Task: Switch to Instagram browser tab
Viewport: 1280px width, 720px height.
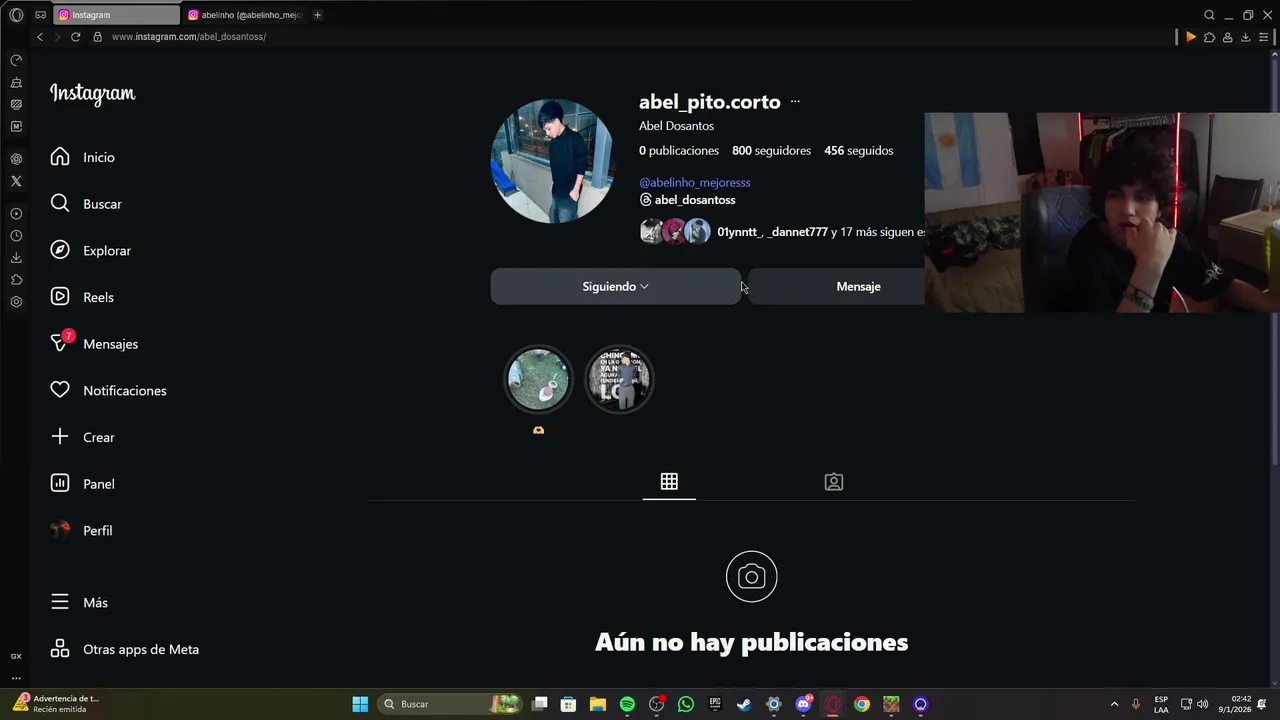Action: (115, 15)
